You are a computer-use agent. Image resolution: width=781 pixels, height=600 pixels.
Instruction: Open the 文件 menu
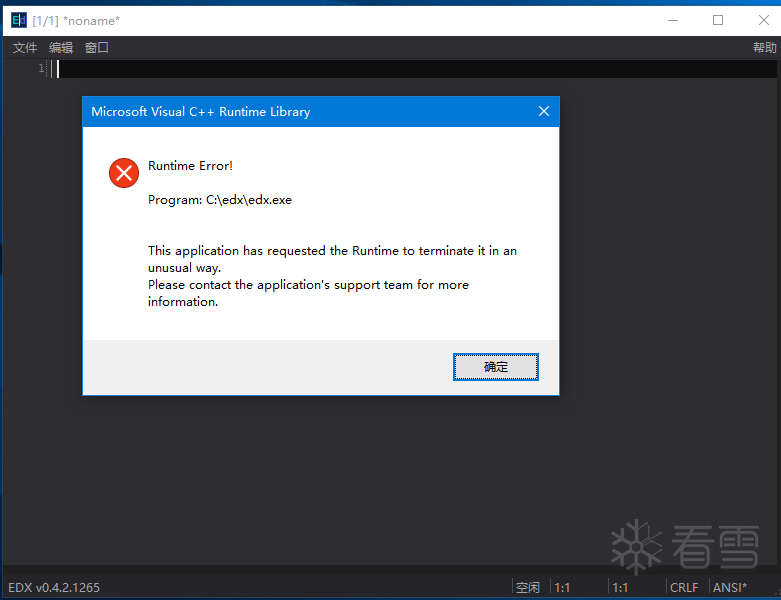[25, 48]
